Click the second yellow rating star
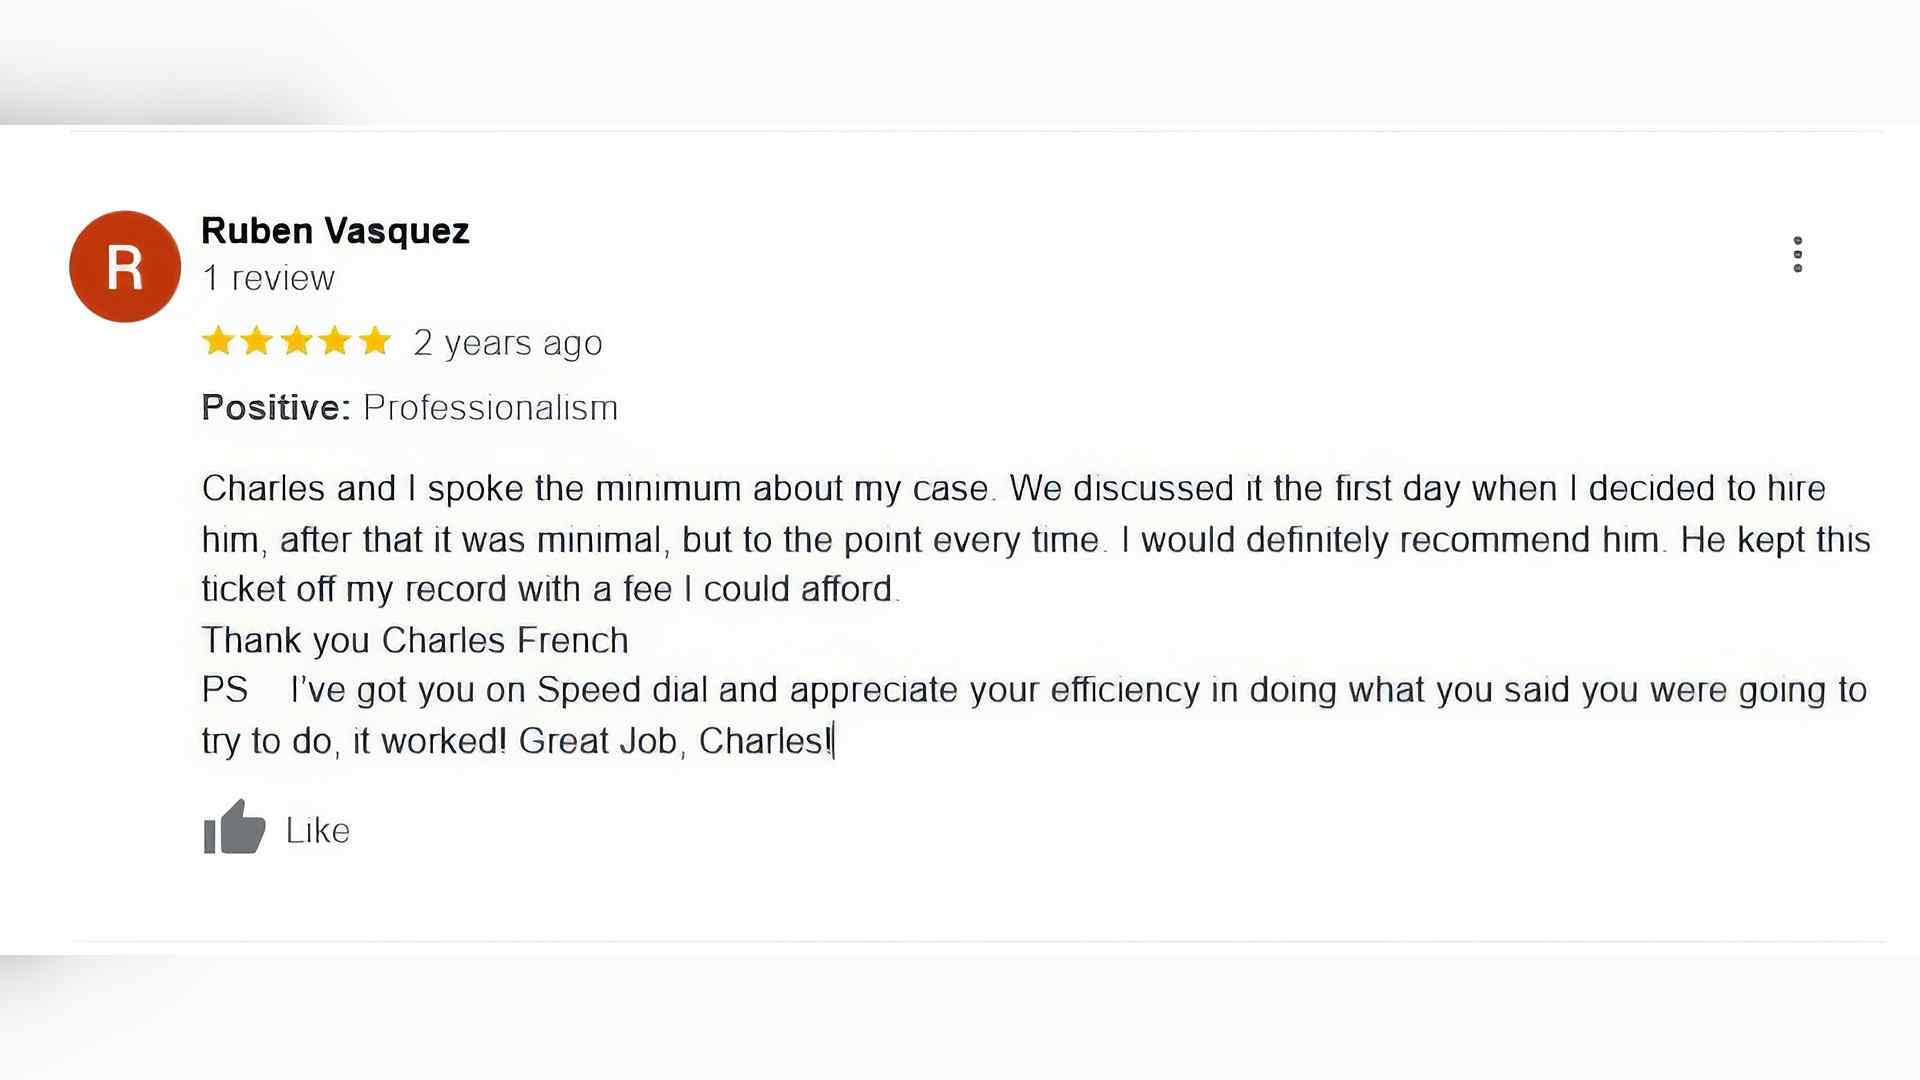This screenshot has width=1920, height=1080. click(257, 341)
